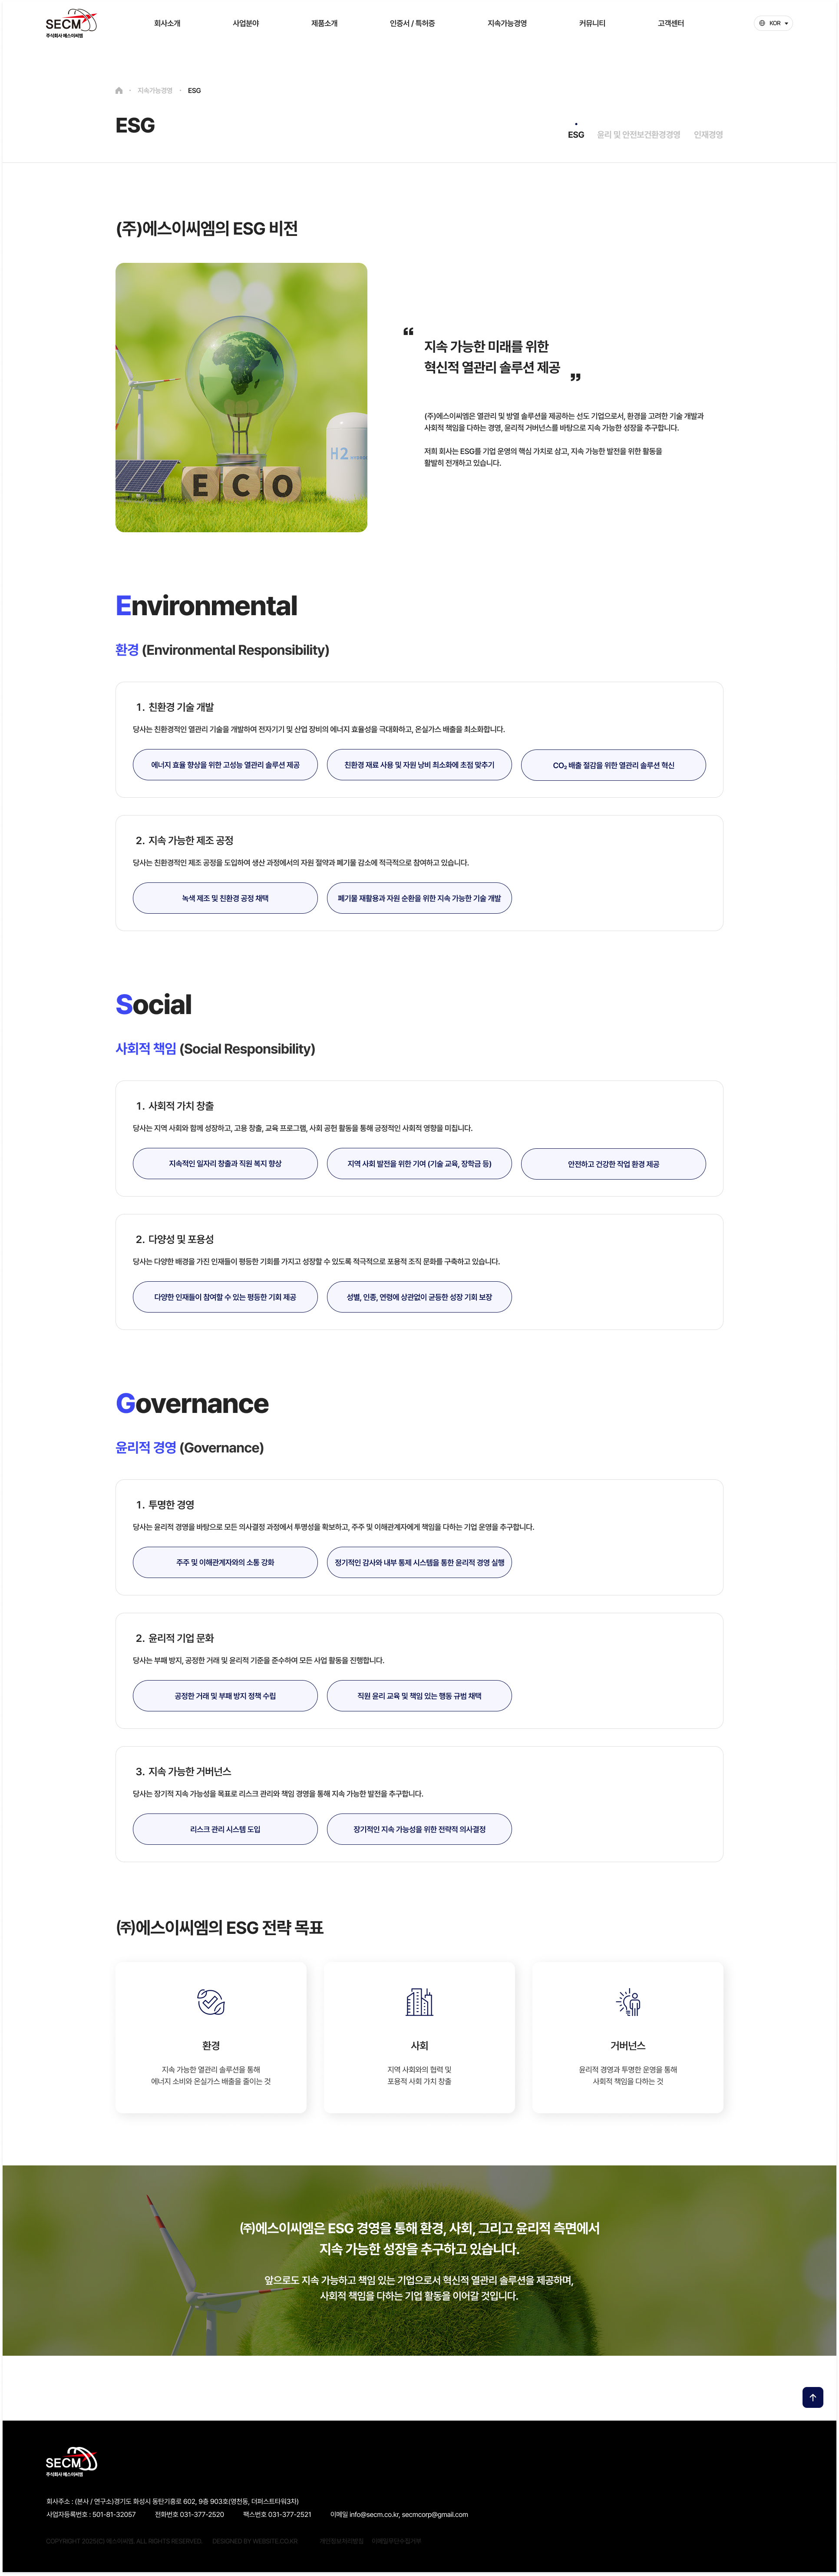Click the ECO light bulb image
839x2576 pixels.
click(x=241, y=397)
